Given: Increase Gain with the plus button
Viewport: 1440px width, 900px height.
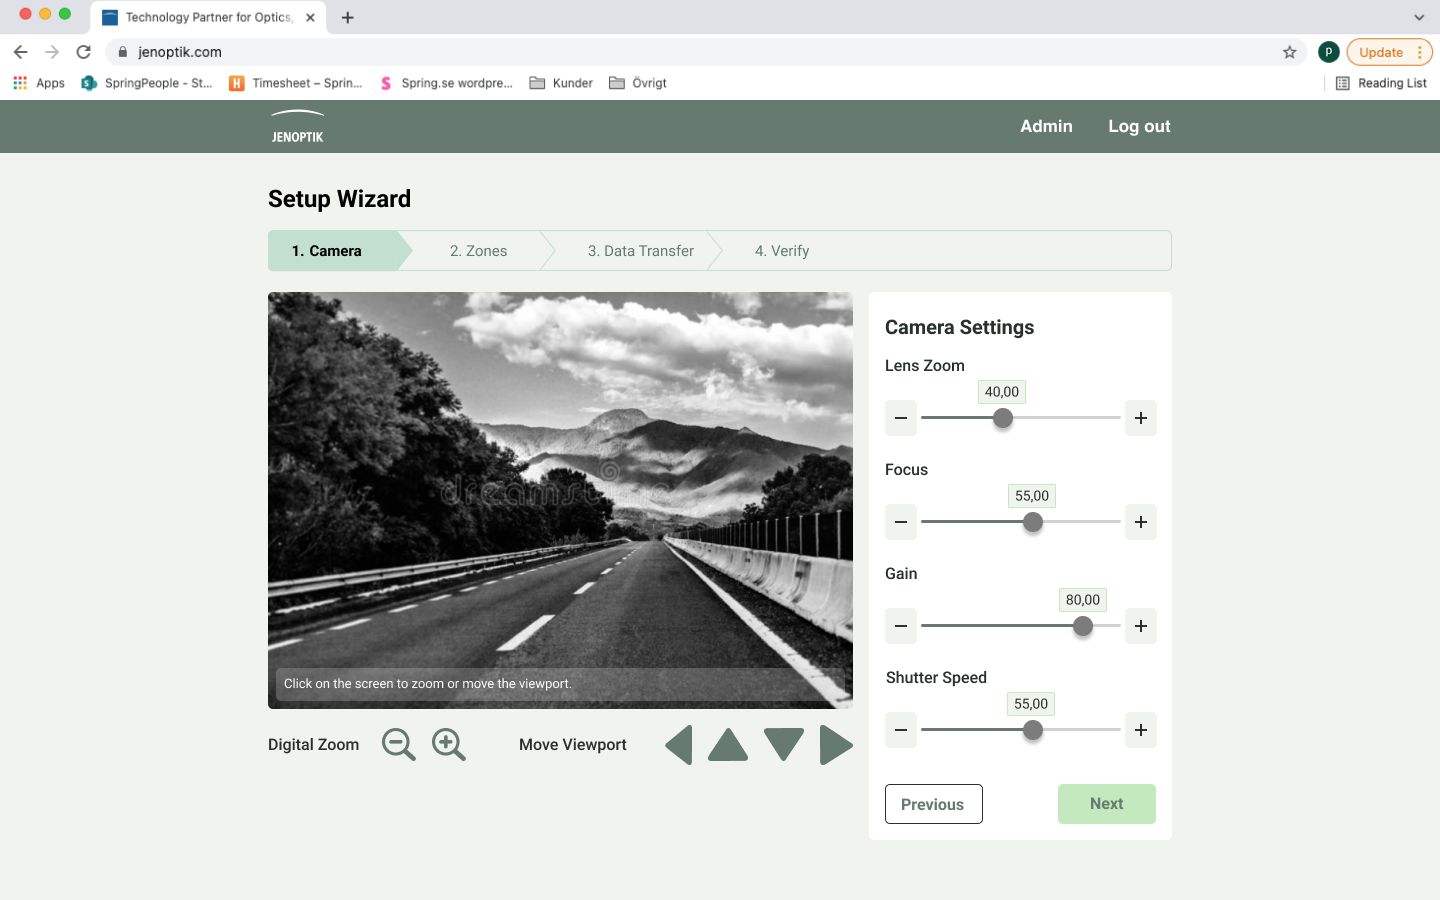Looking at the screenshot, I should [x=1141, y=626].
